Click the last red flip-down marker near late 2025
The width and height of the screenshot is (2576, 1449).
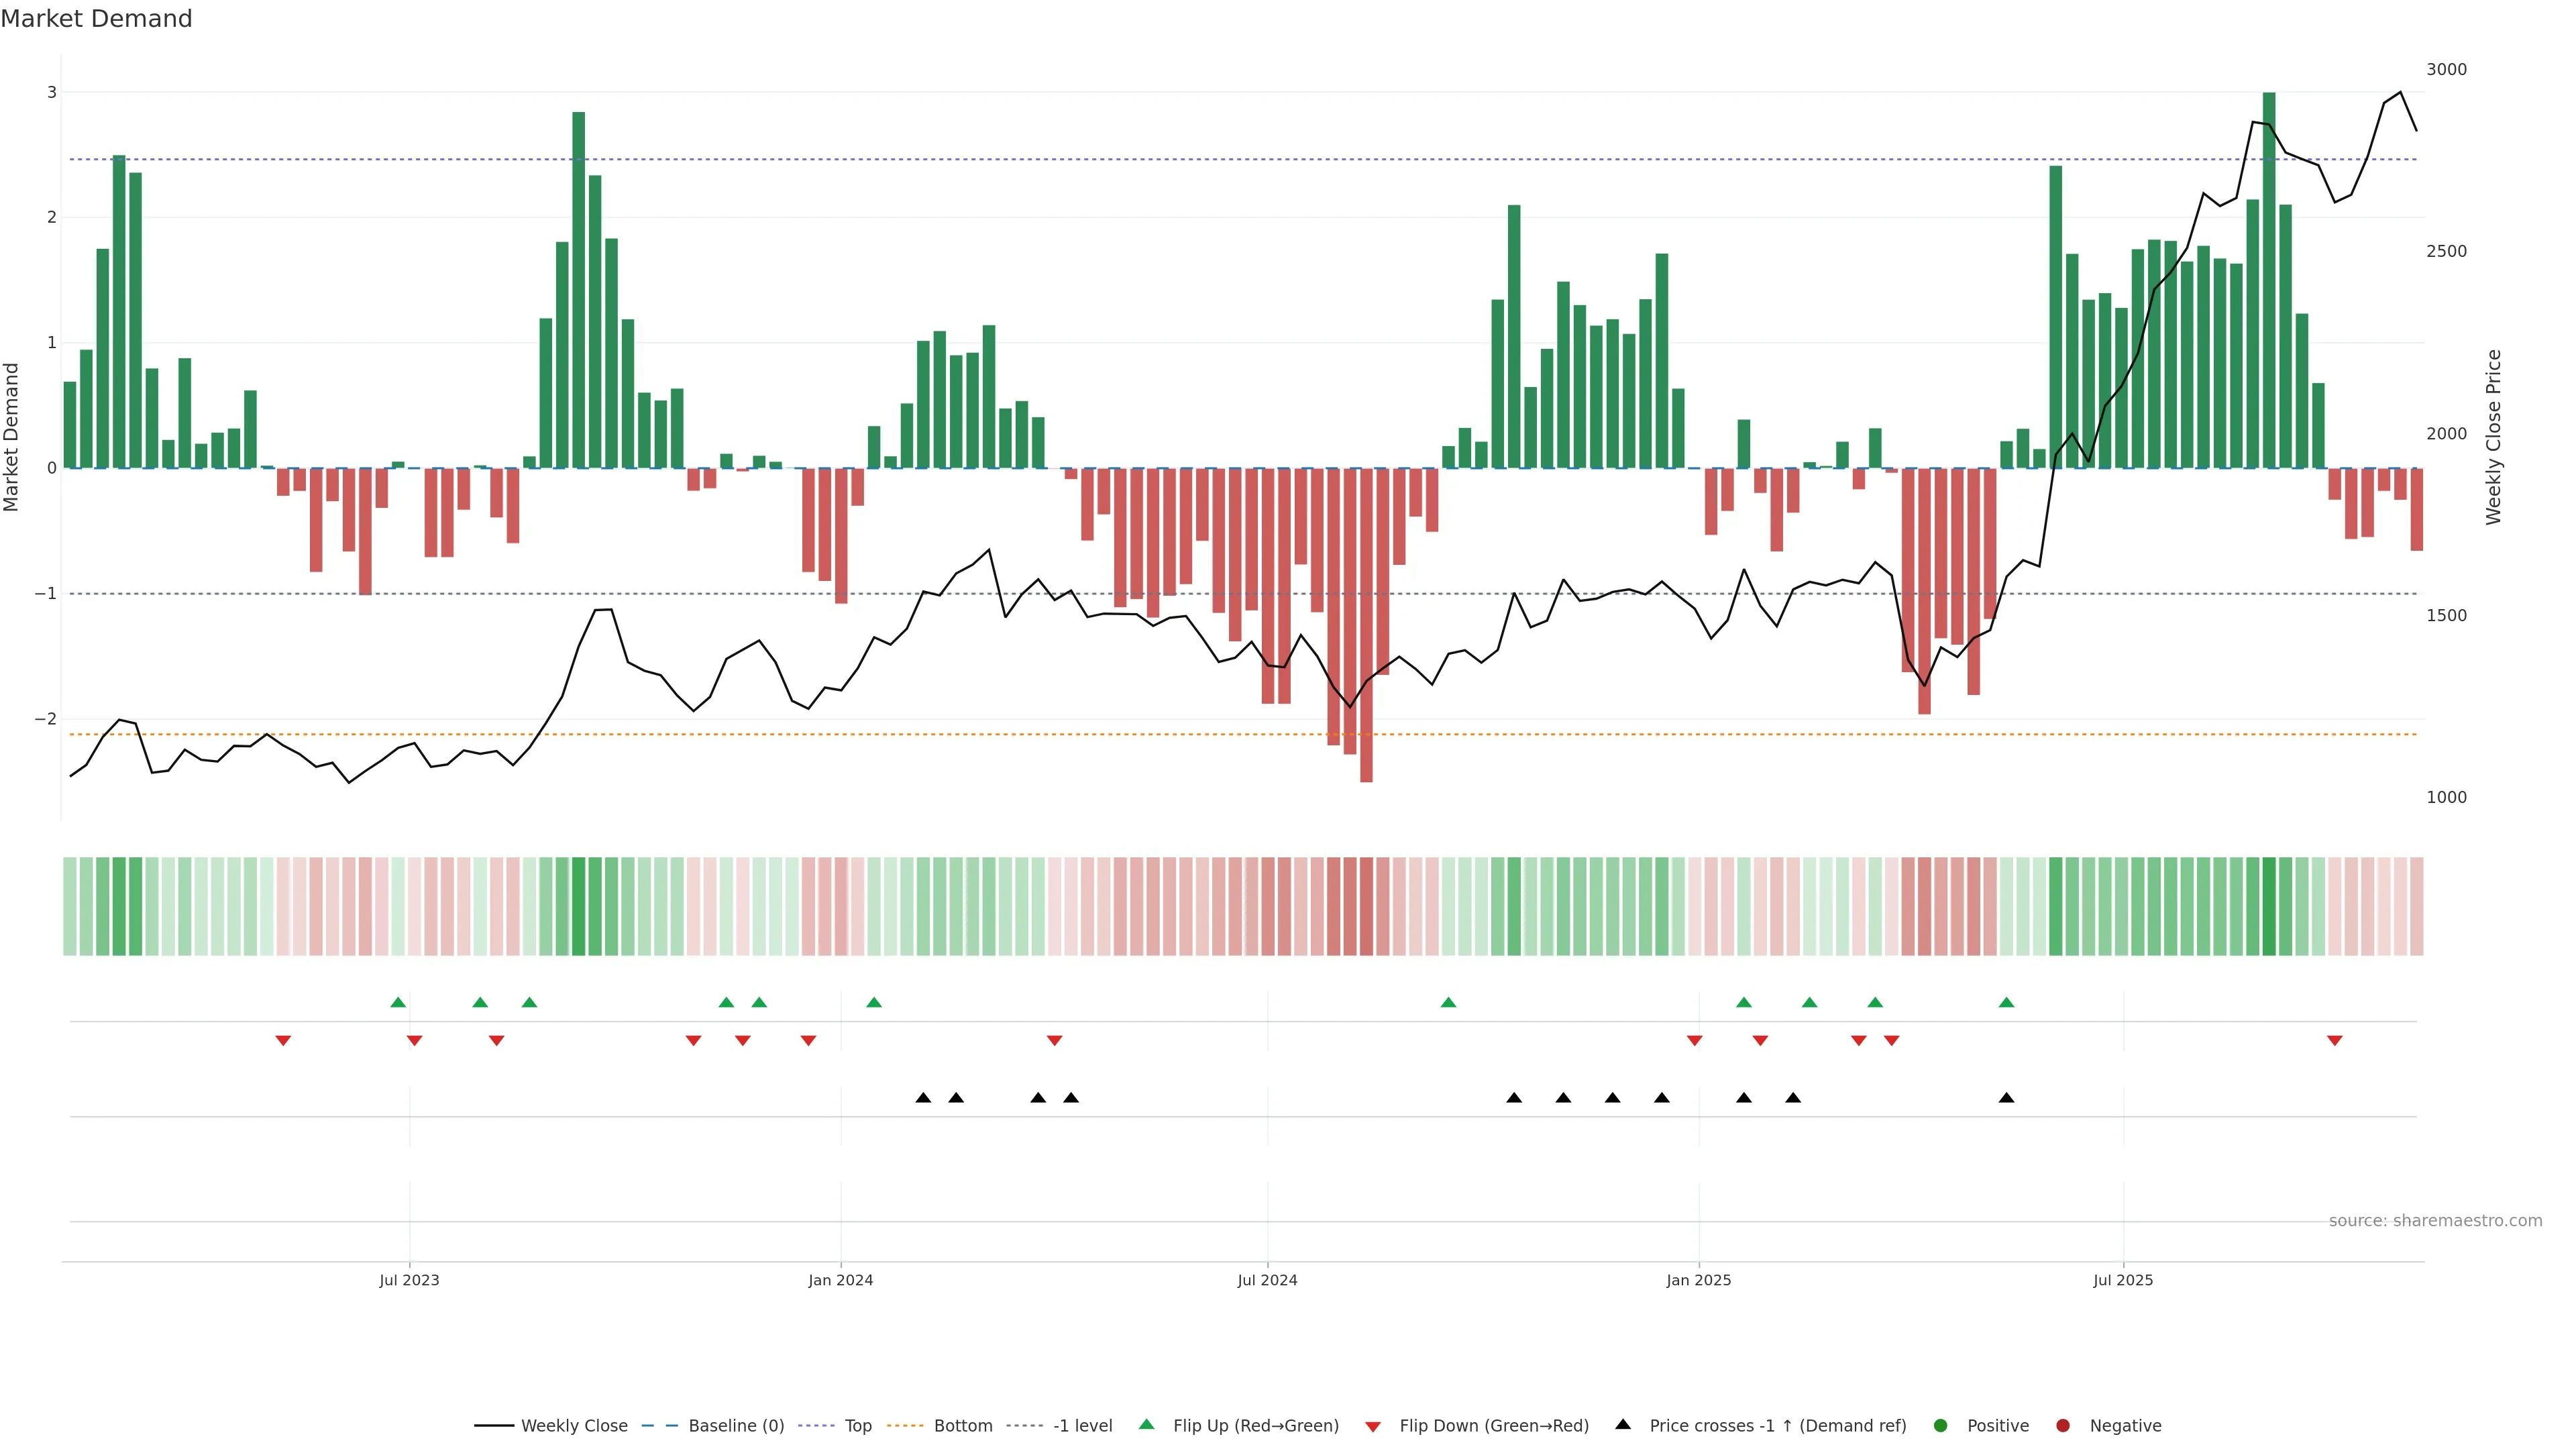coord(2335,1041)
